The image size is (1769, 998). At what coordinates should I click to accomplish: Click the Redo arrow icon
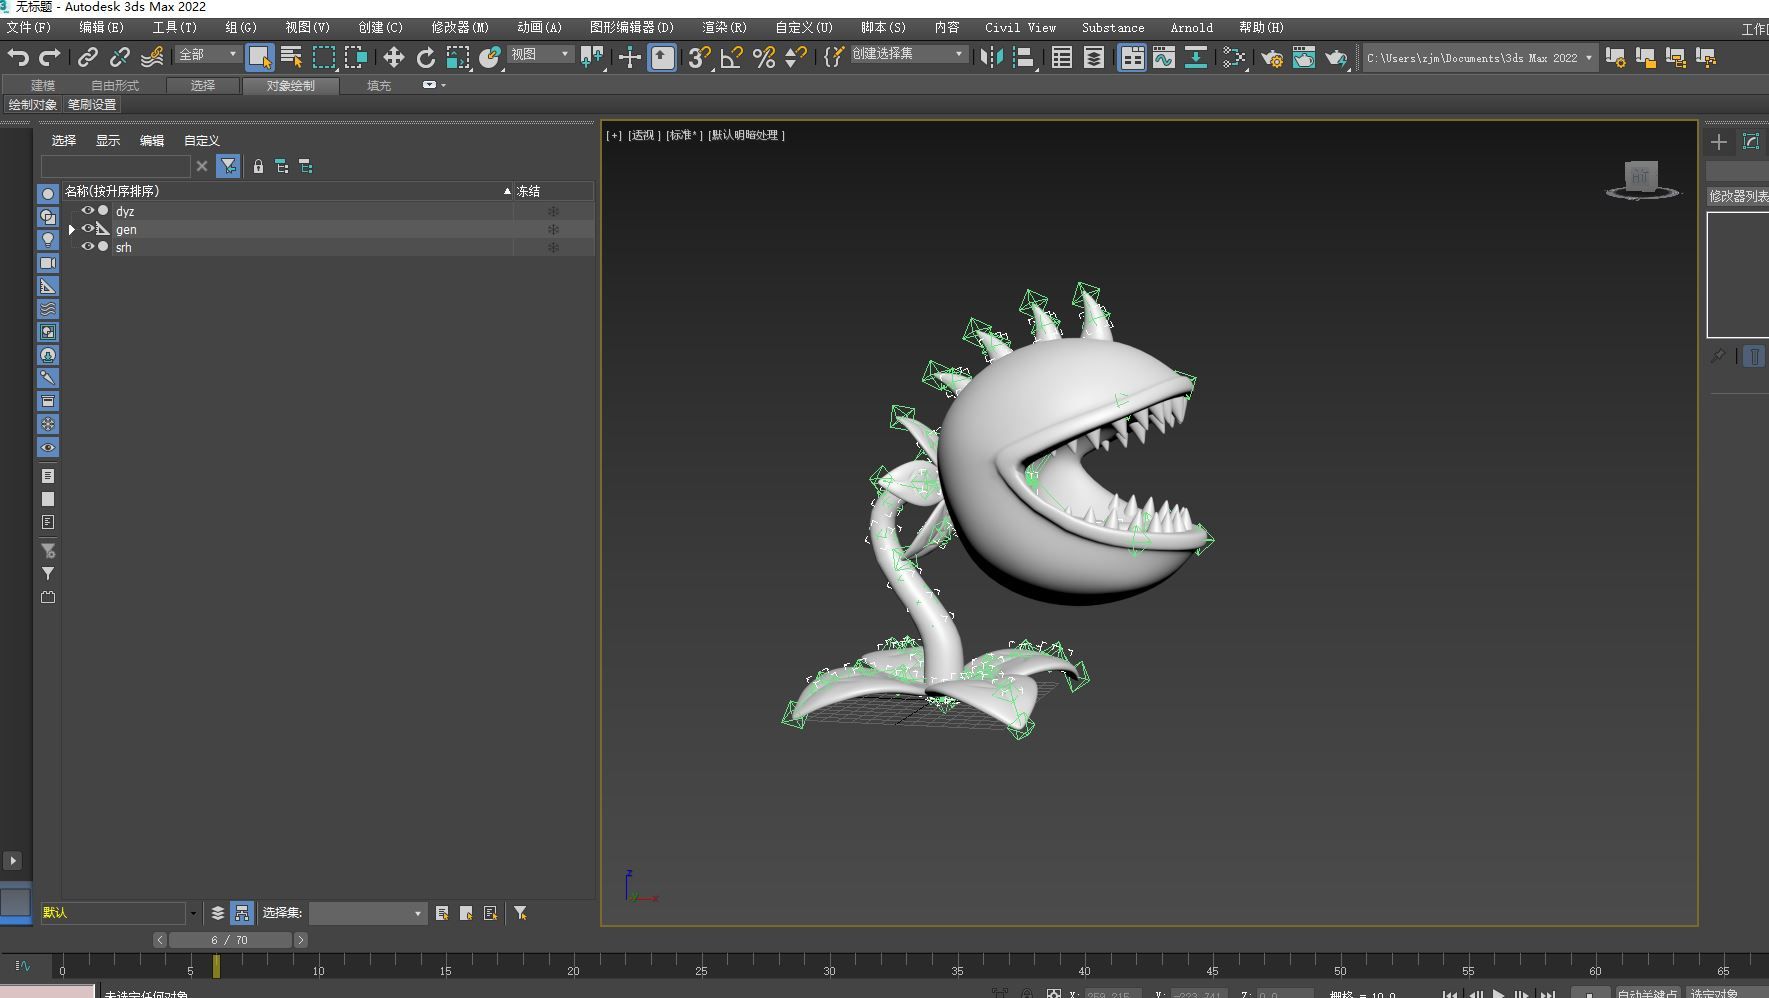[x=49, y=57]
